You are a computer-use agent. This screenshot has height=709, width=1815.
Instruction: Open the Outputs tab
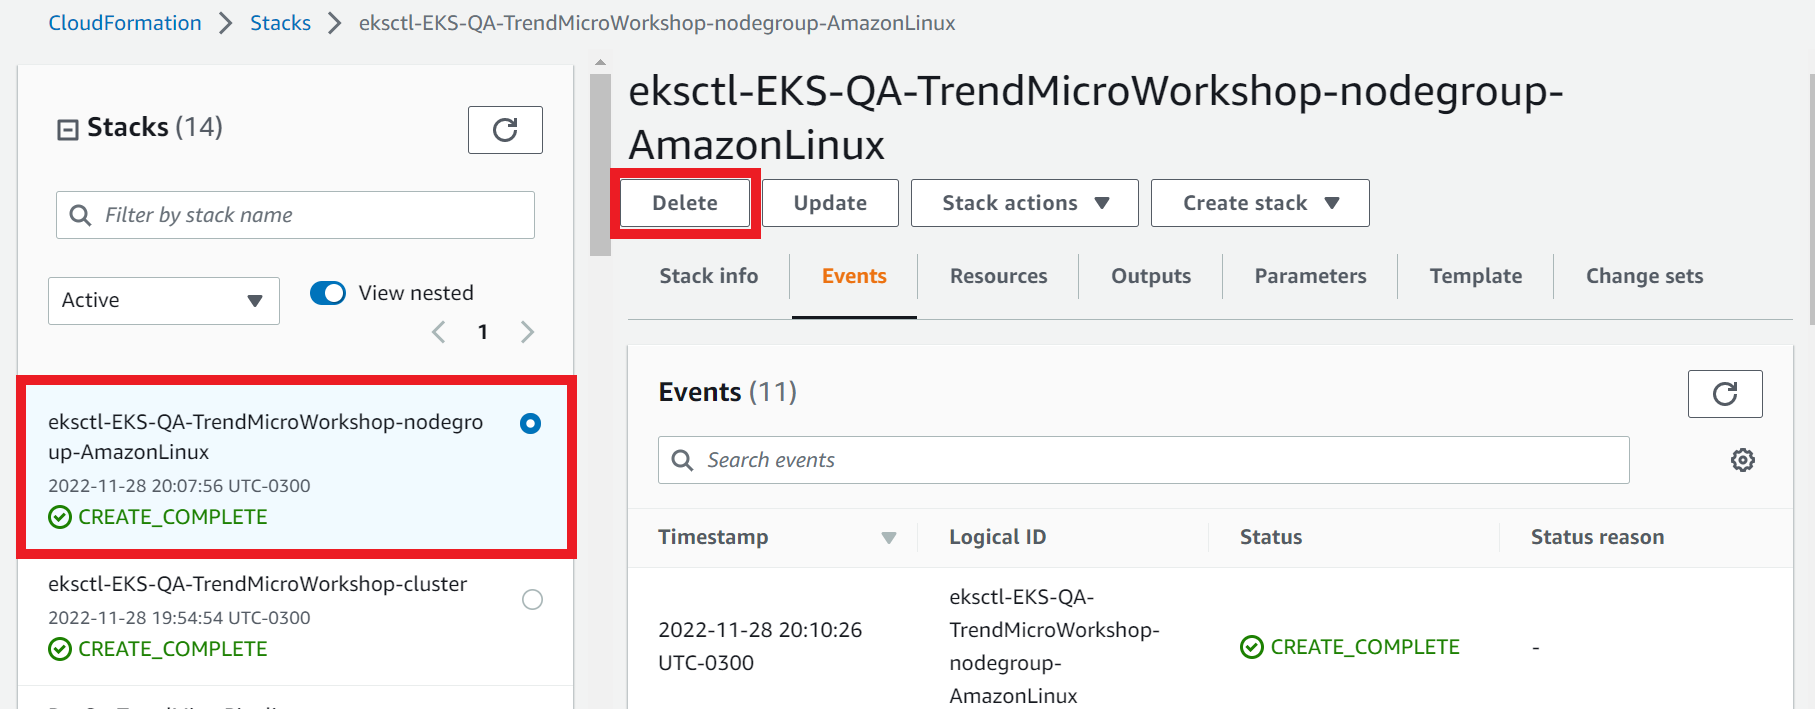coord(1151,276)
